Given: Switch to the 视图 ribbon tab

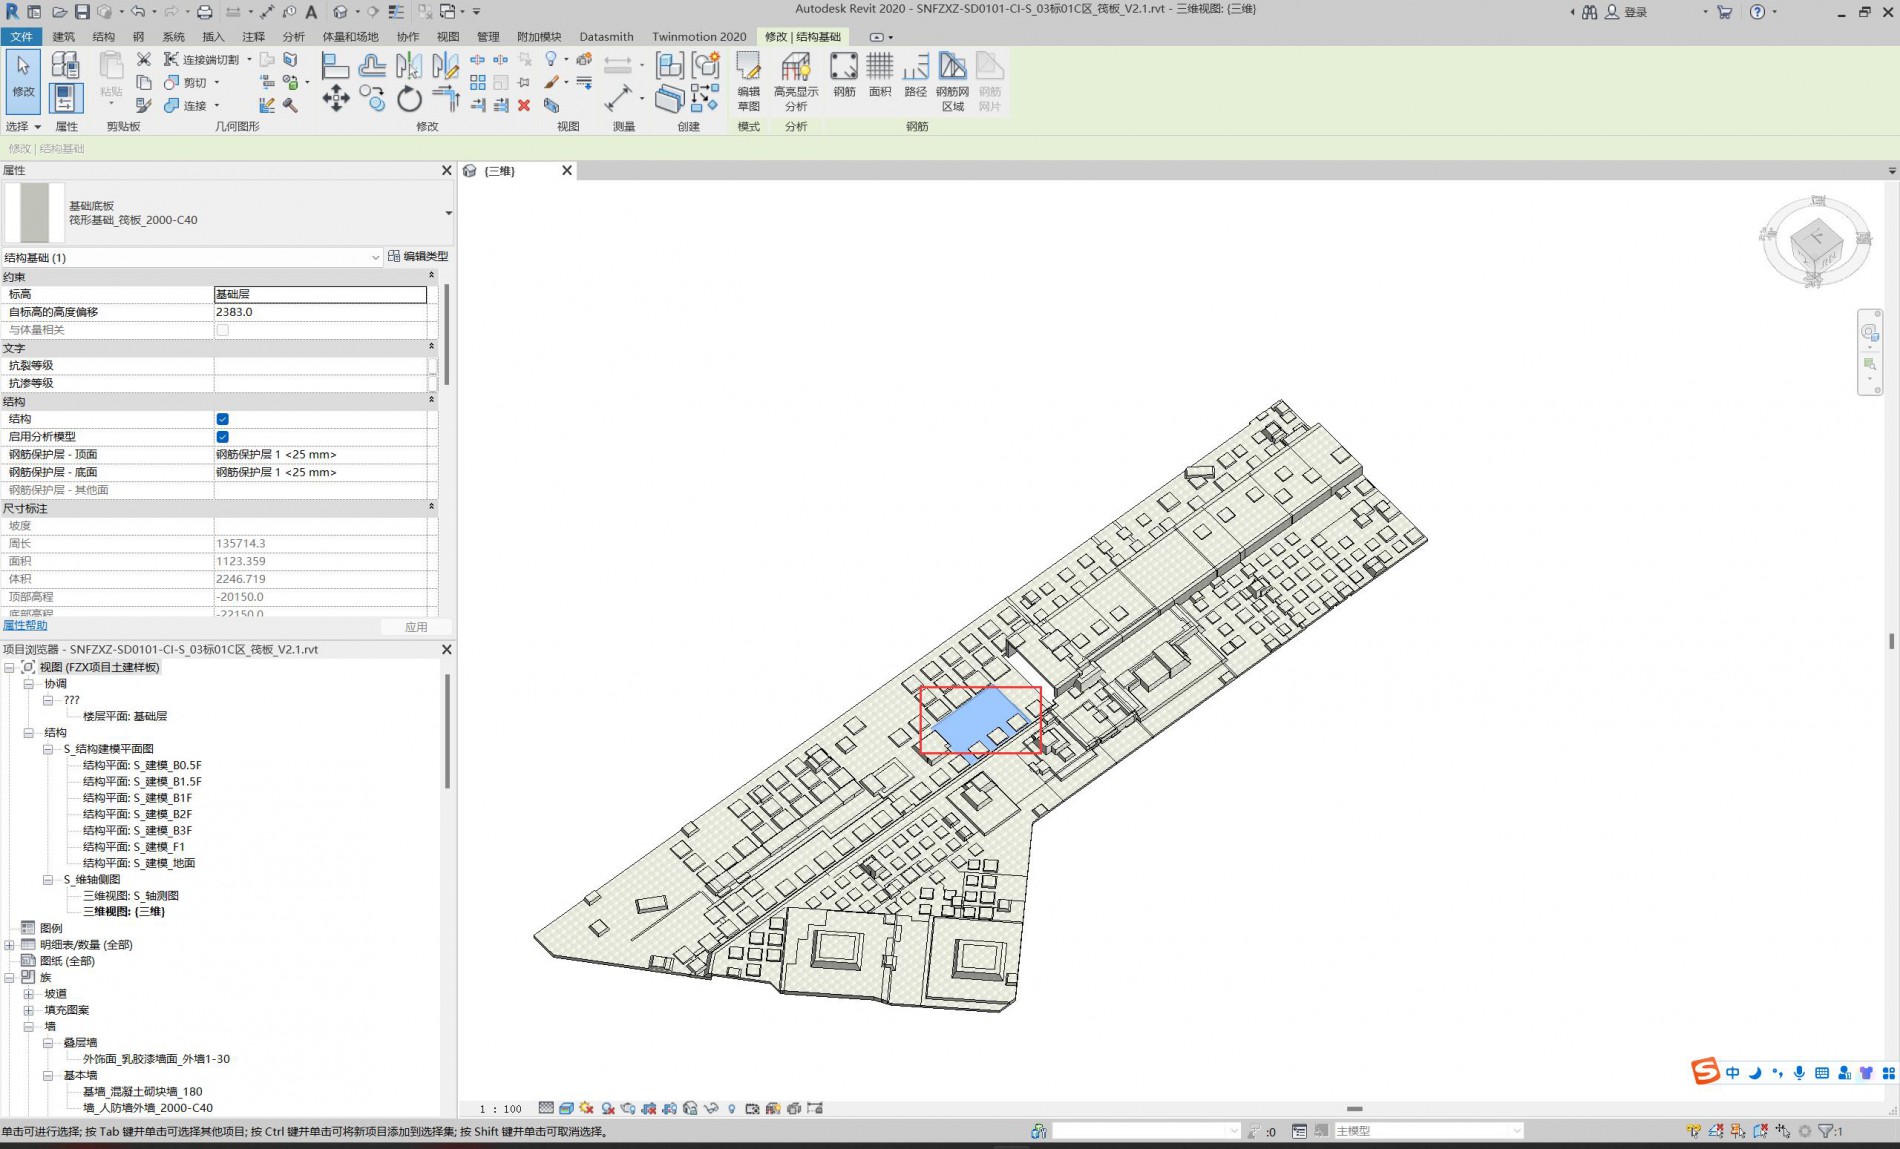Looking at the screenshot, I should 447,37.
